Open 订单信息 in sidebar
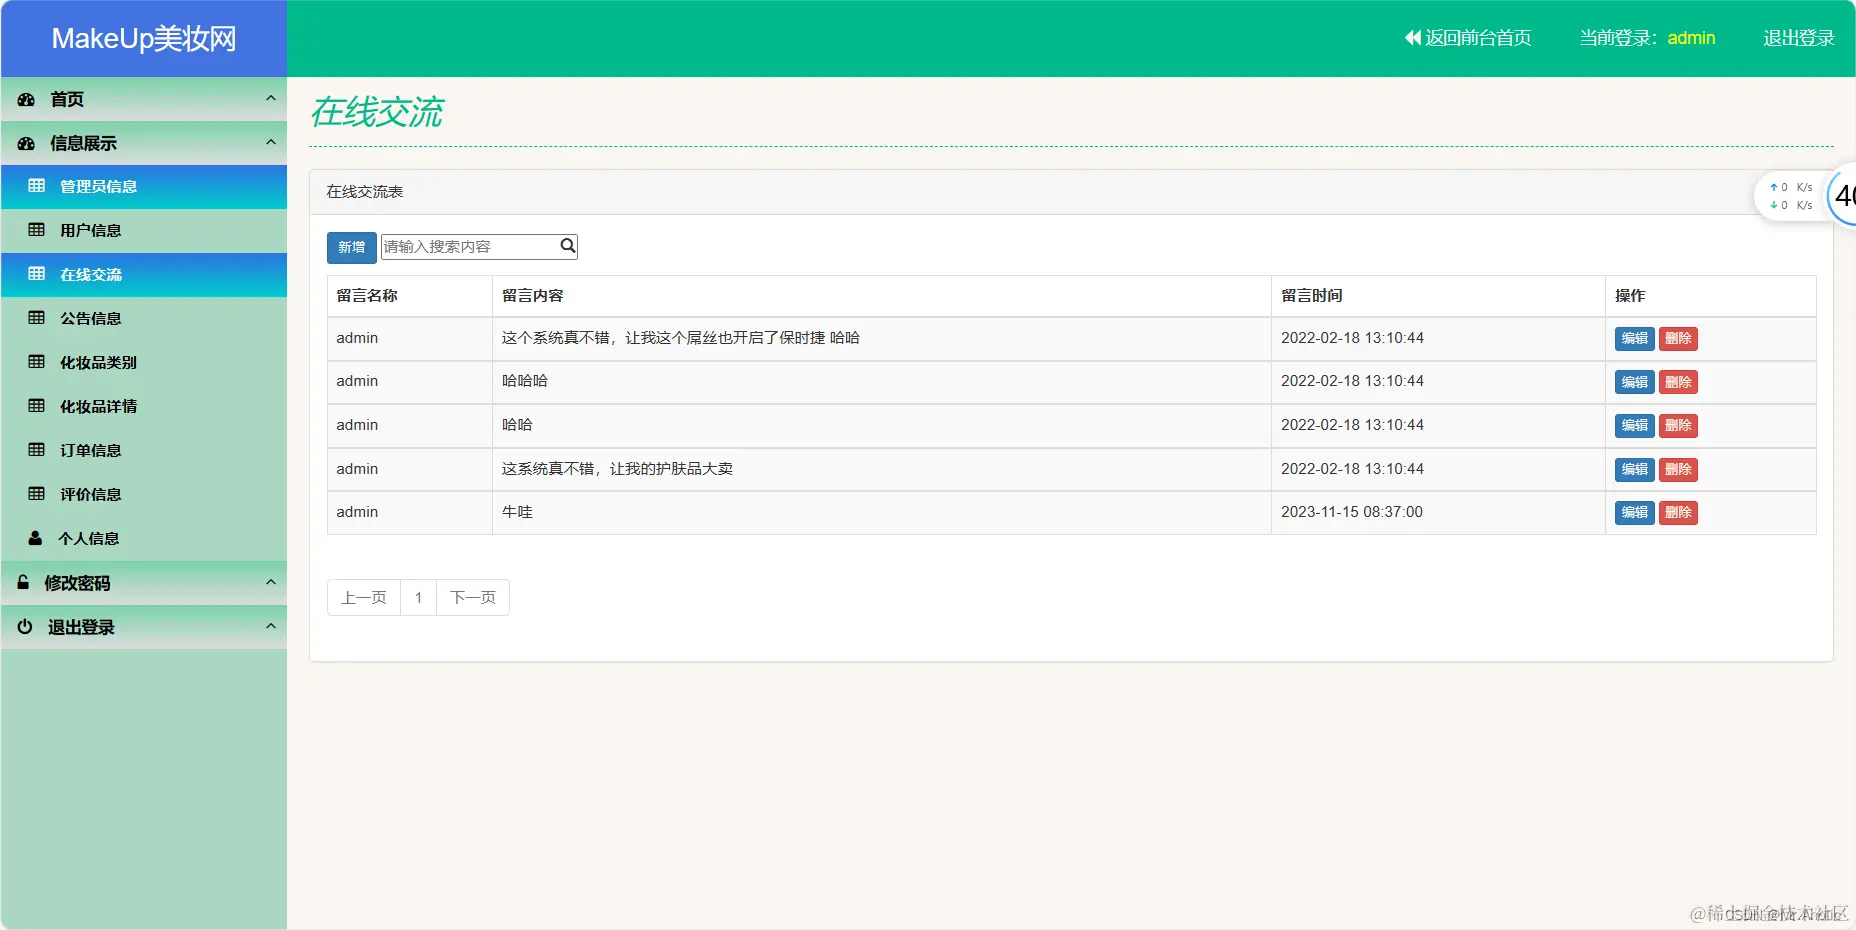1856x930 pixels. 144,451
